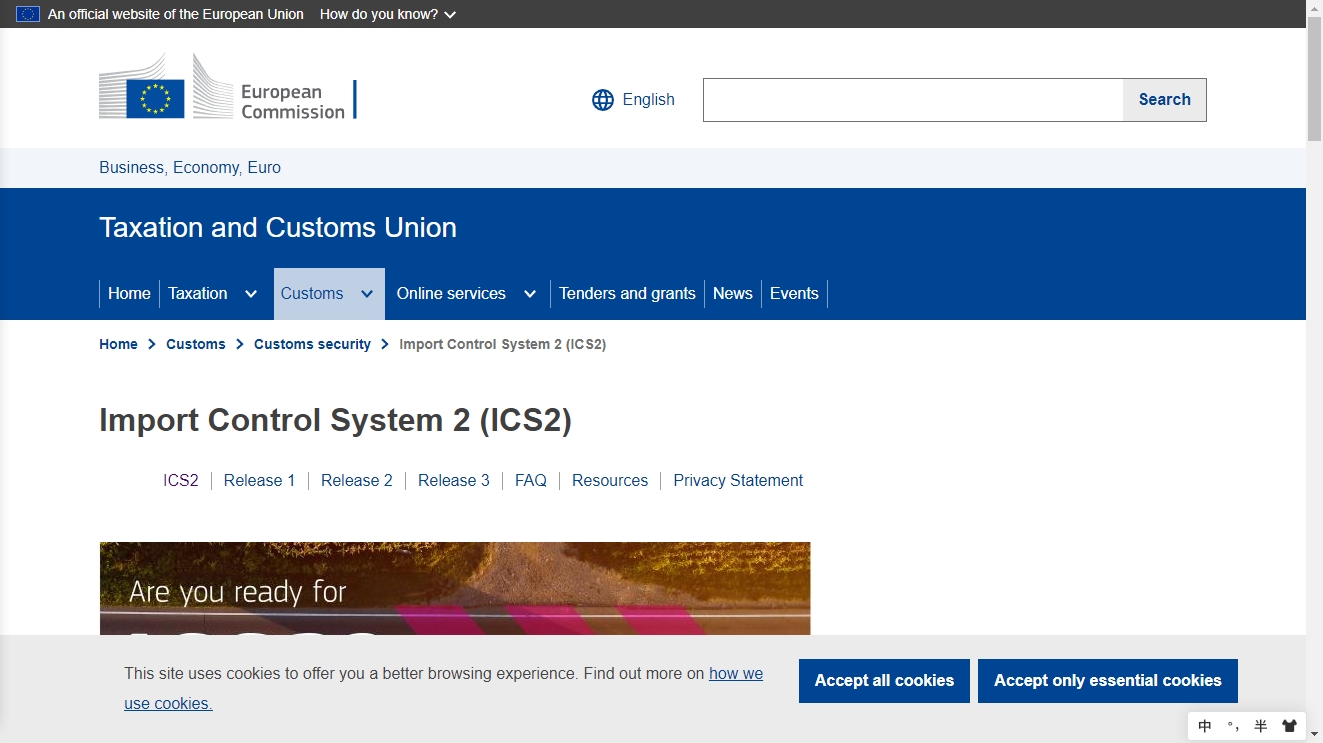Click Accept only essential cookies button
This screenshot has height=743, width=1323.
1107,681
